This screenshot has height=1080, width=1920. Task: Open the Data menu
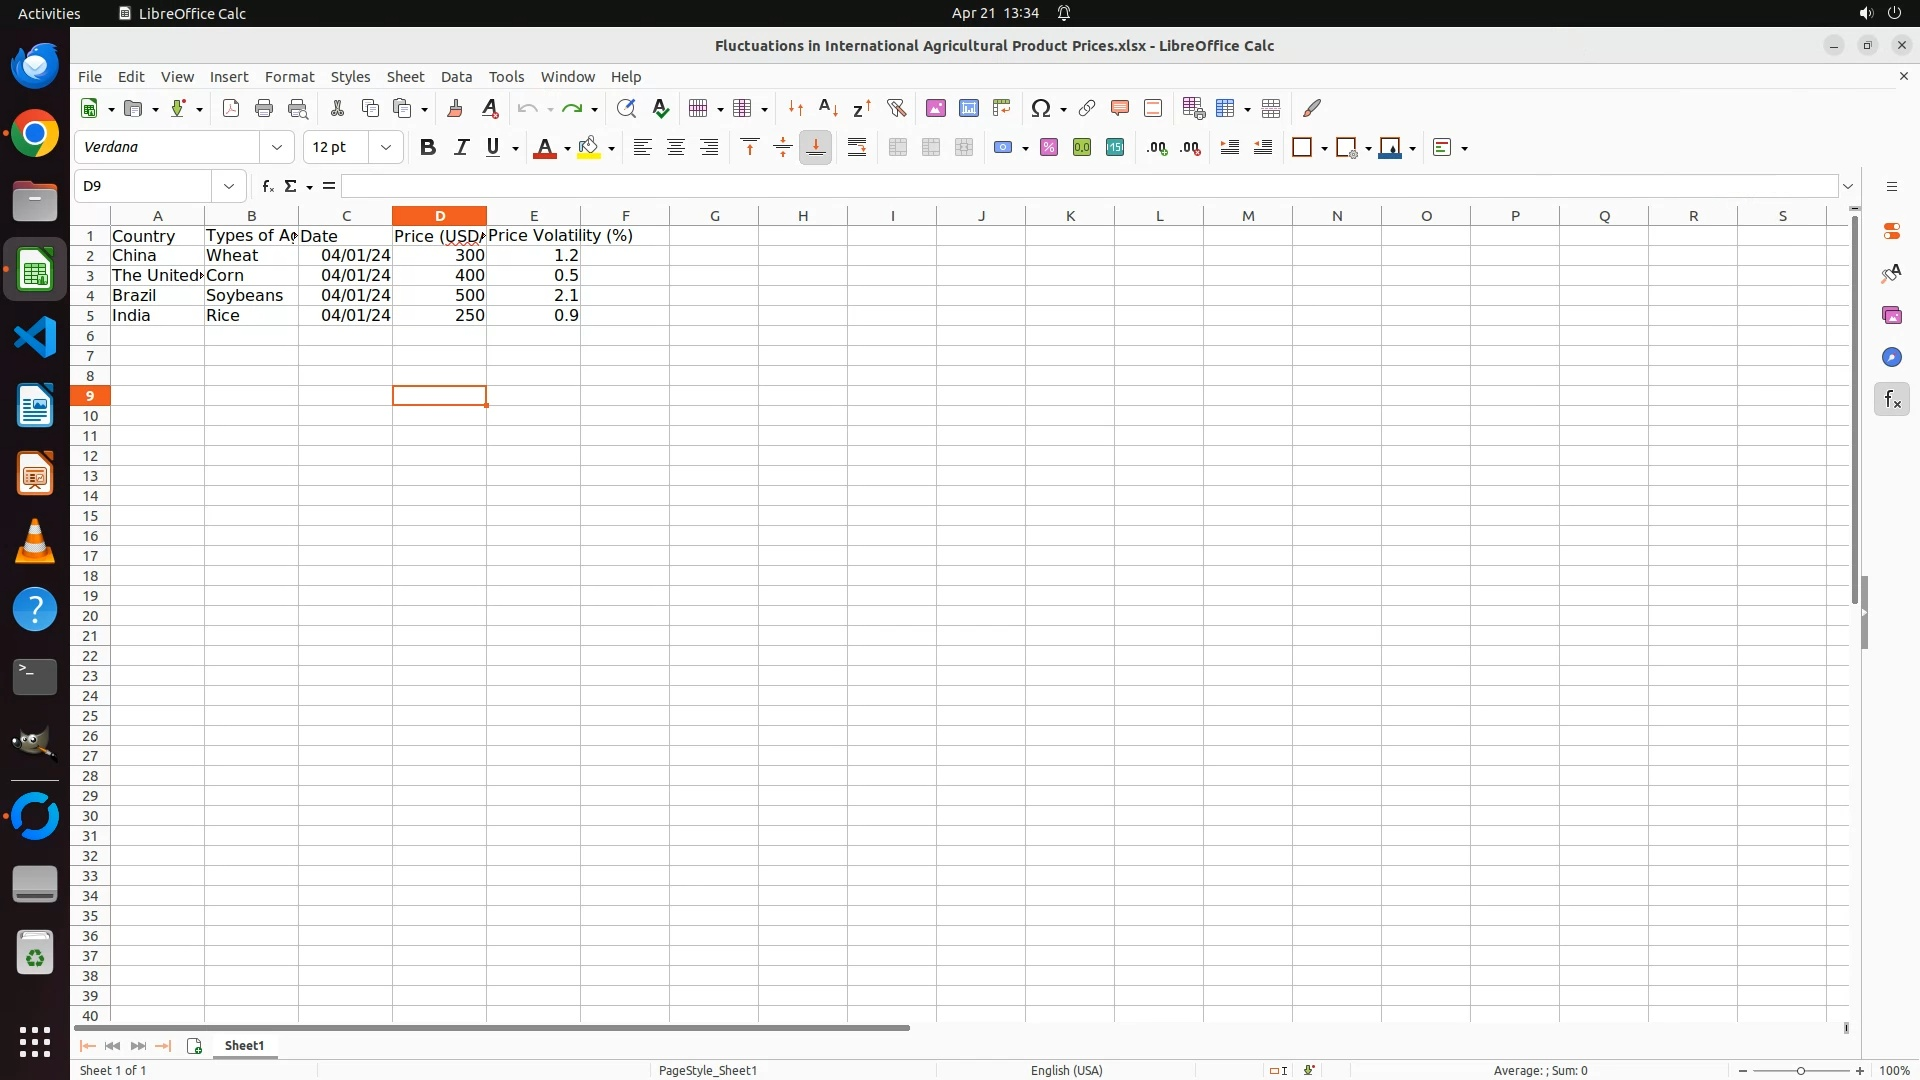(x=456, y=77)
